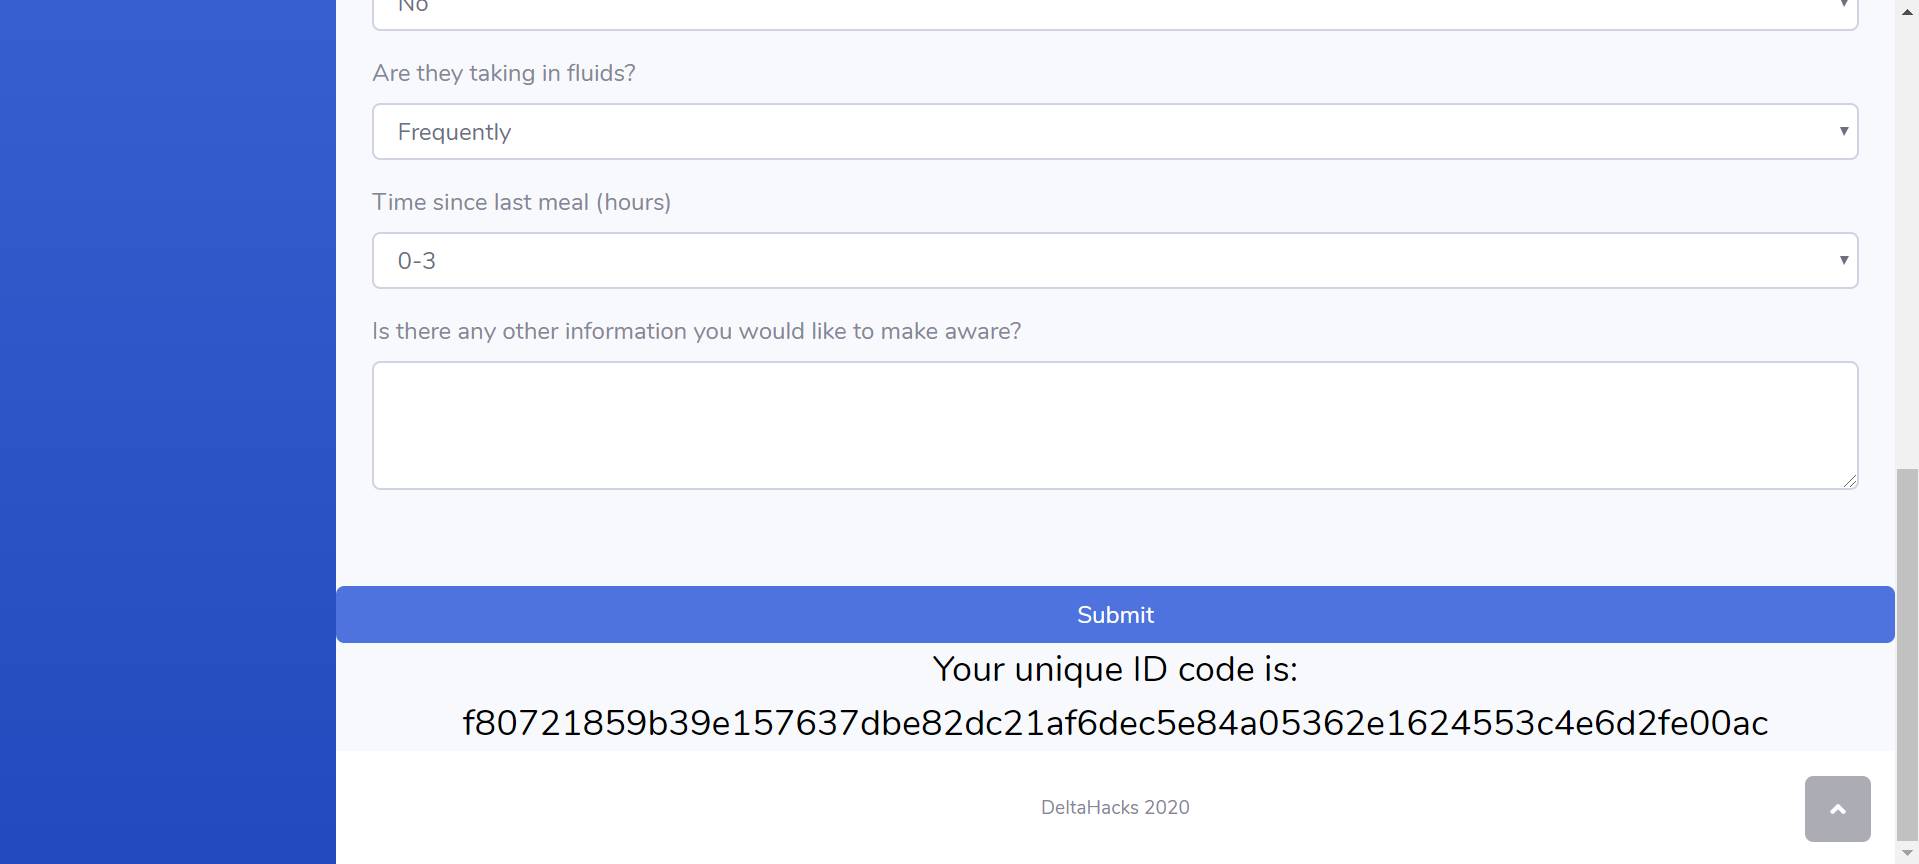Click the blue sidebar panel
This screenshot has height=864, width=1919.
tap(168, 432)
